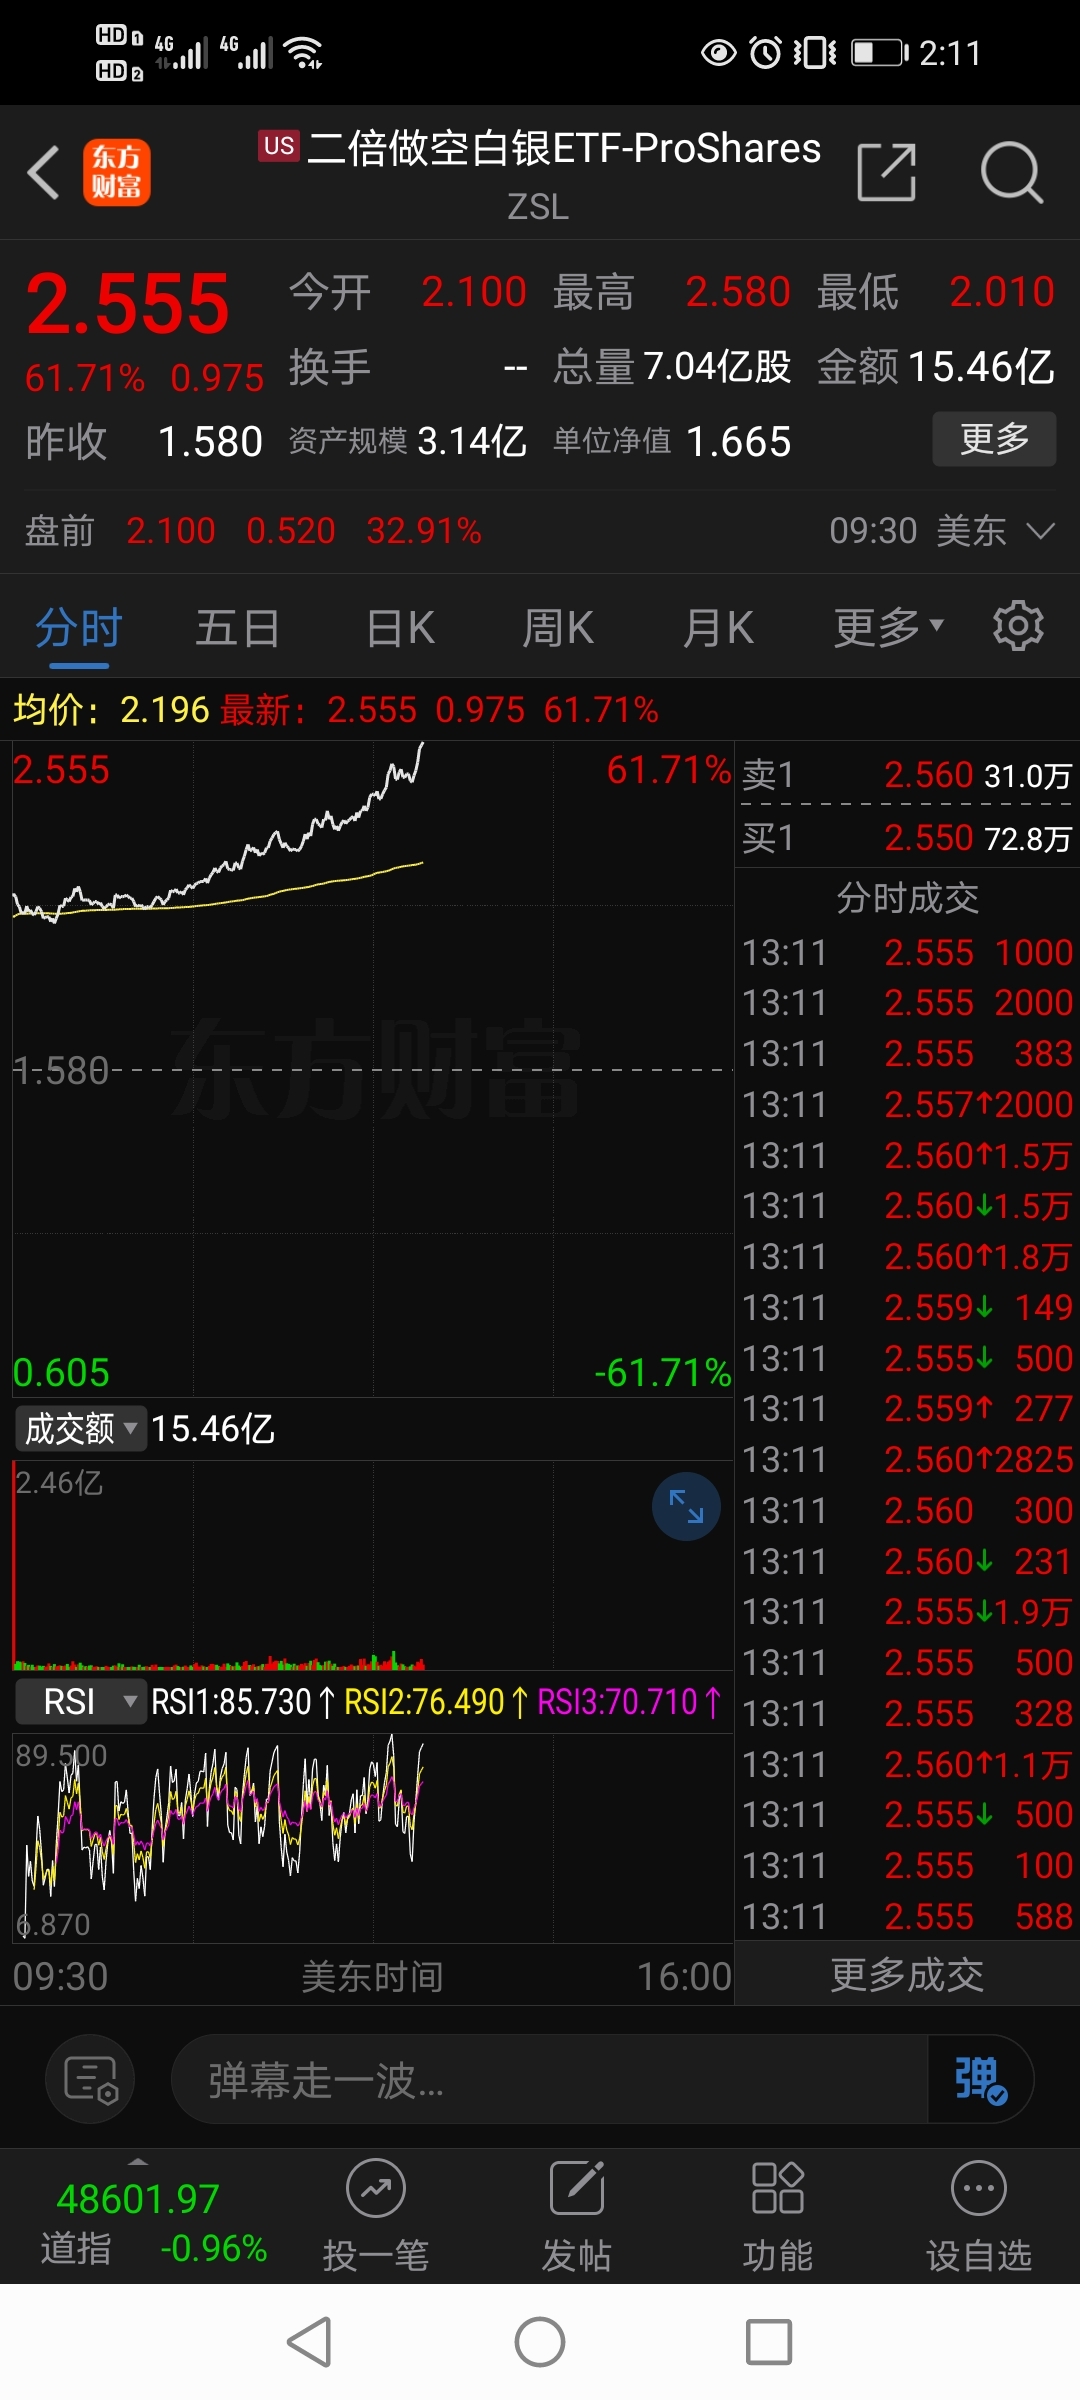Tap Android home navigation button
The image size is (1080, 2400).
point(540,2342)
